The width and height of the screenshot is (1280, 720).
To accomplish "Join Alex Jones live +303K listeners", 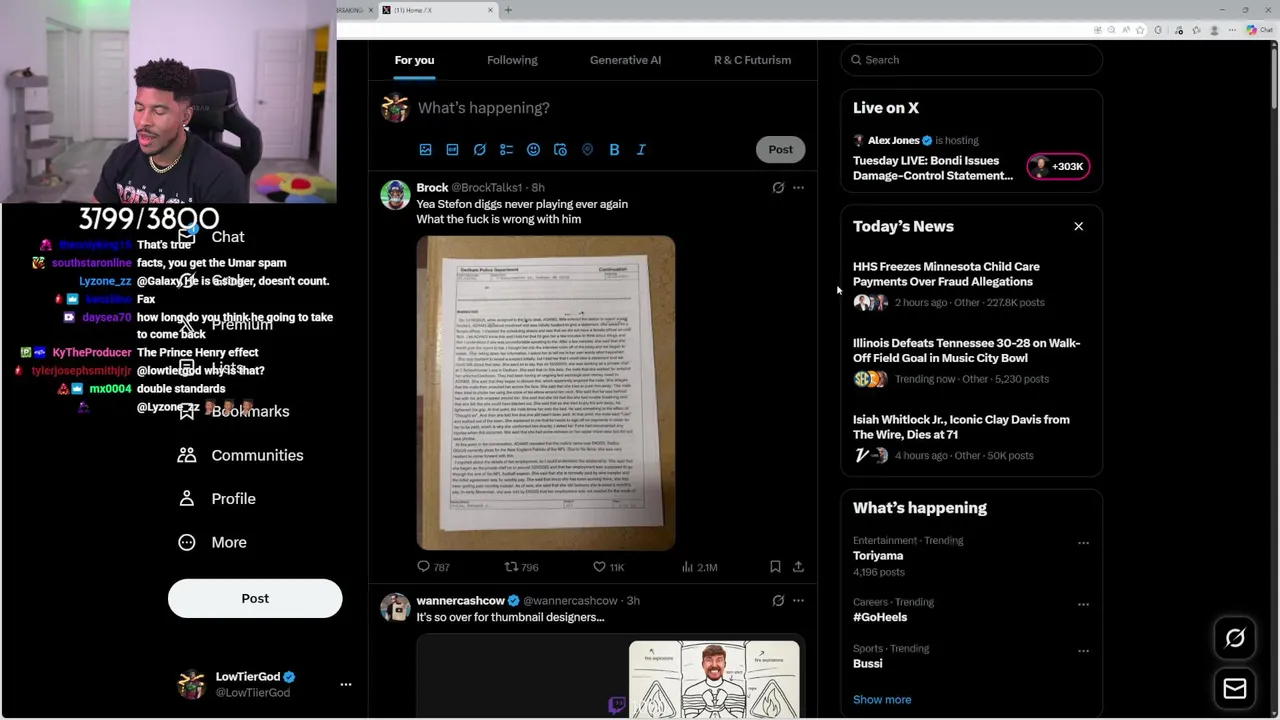I will click(1058, 167).
